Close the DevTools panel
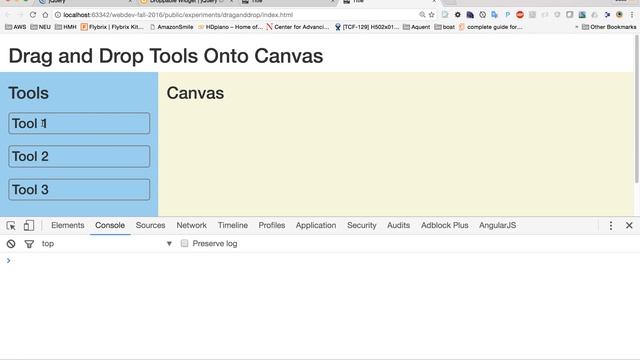640x360 pixels. coord(629,225)
